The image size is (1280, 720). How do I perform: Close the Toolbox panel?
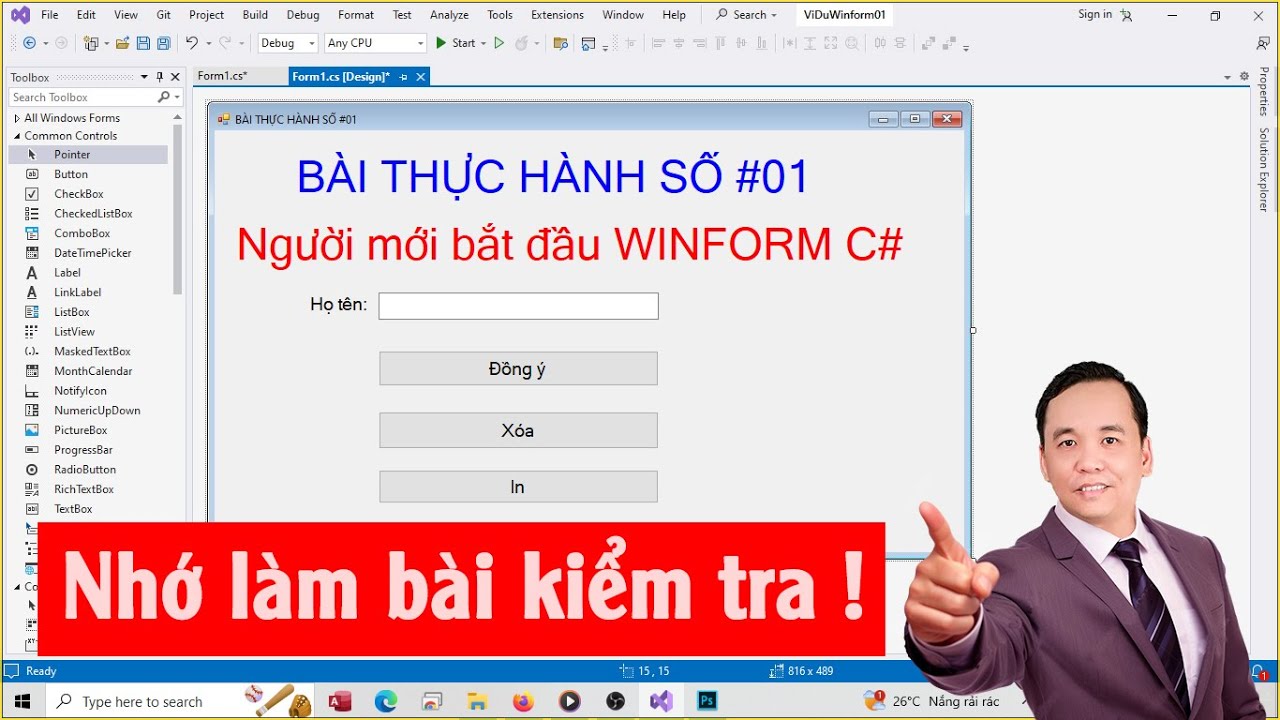[175, 77]
